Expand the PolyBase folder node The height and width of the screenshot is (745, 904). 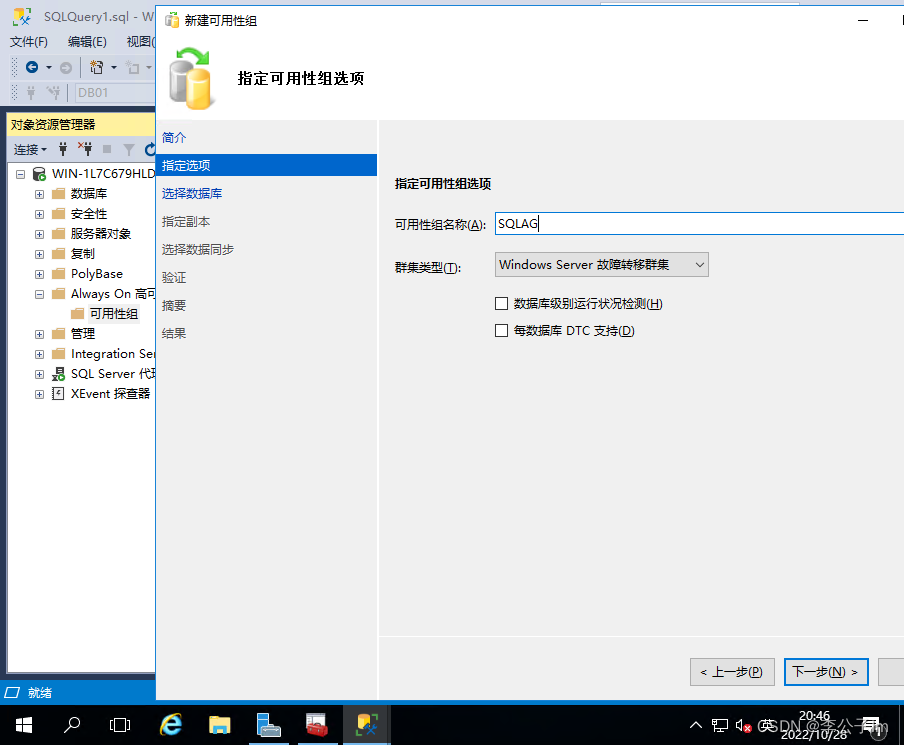point(39,274)
